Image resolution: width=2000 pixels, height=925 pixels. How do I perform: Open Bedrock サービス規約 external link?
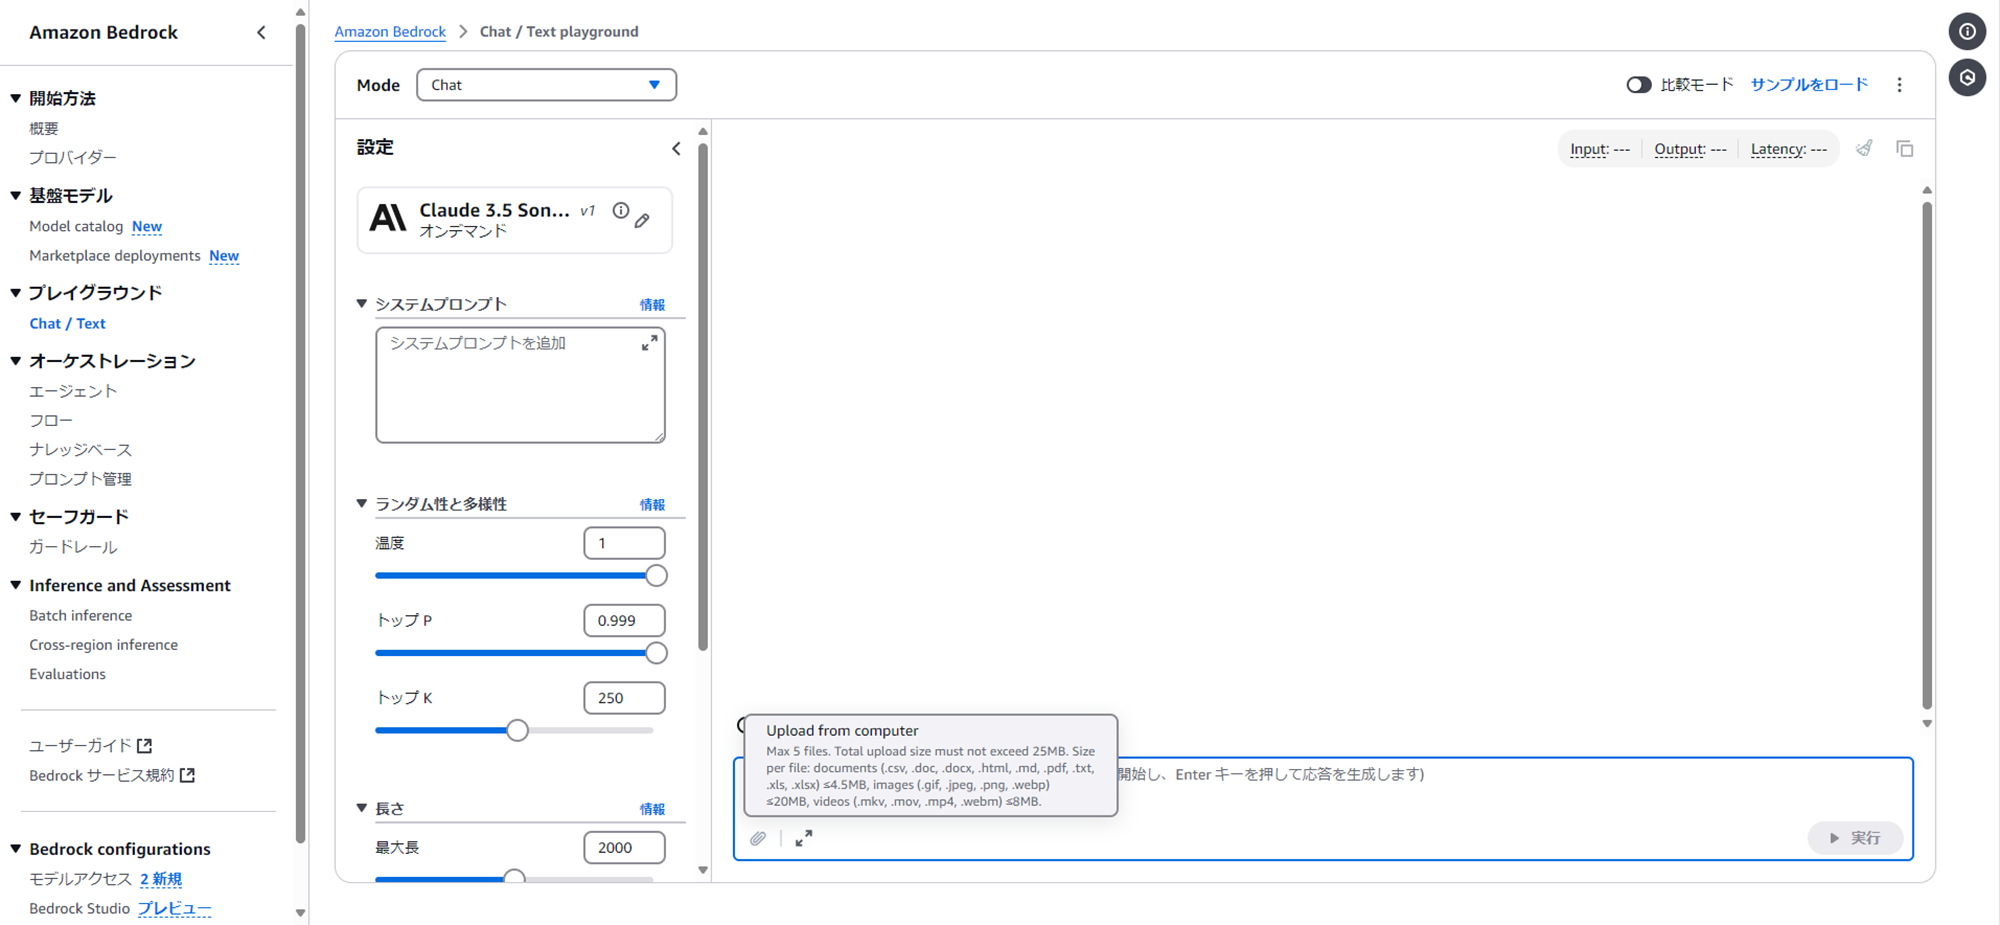coord(112,775)
